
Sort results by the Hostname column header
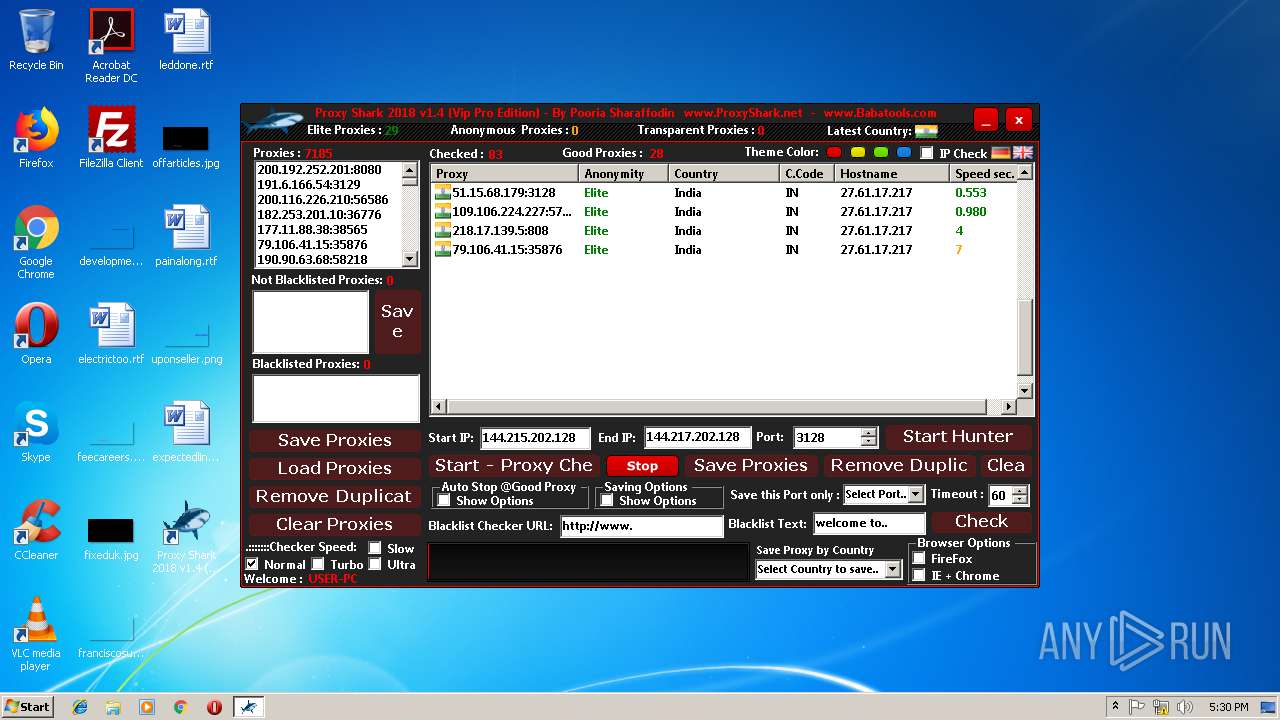click(893, 174)
